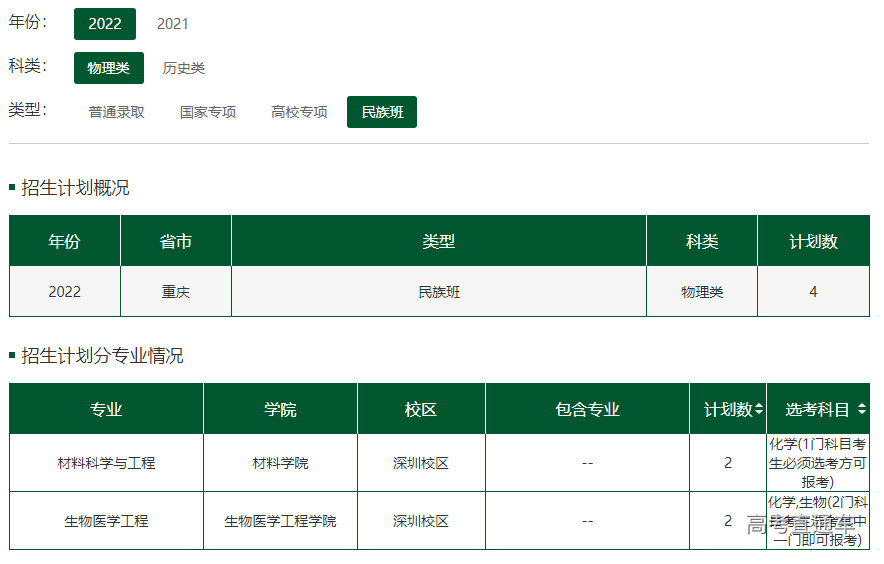The width and height of the screenshot is (884, 564).
Task: Open 材料科学与工程 major entry
Action: coord(106,463)
